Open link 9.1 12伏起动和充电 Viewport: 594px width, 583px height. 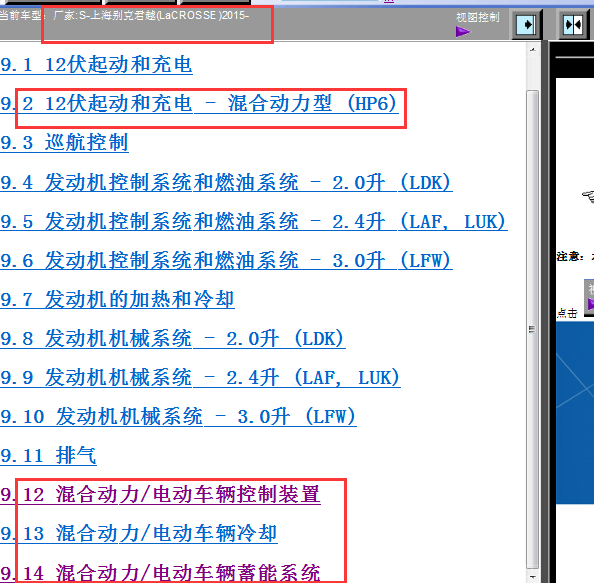point(96,64)
